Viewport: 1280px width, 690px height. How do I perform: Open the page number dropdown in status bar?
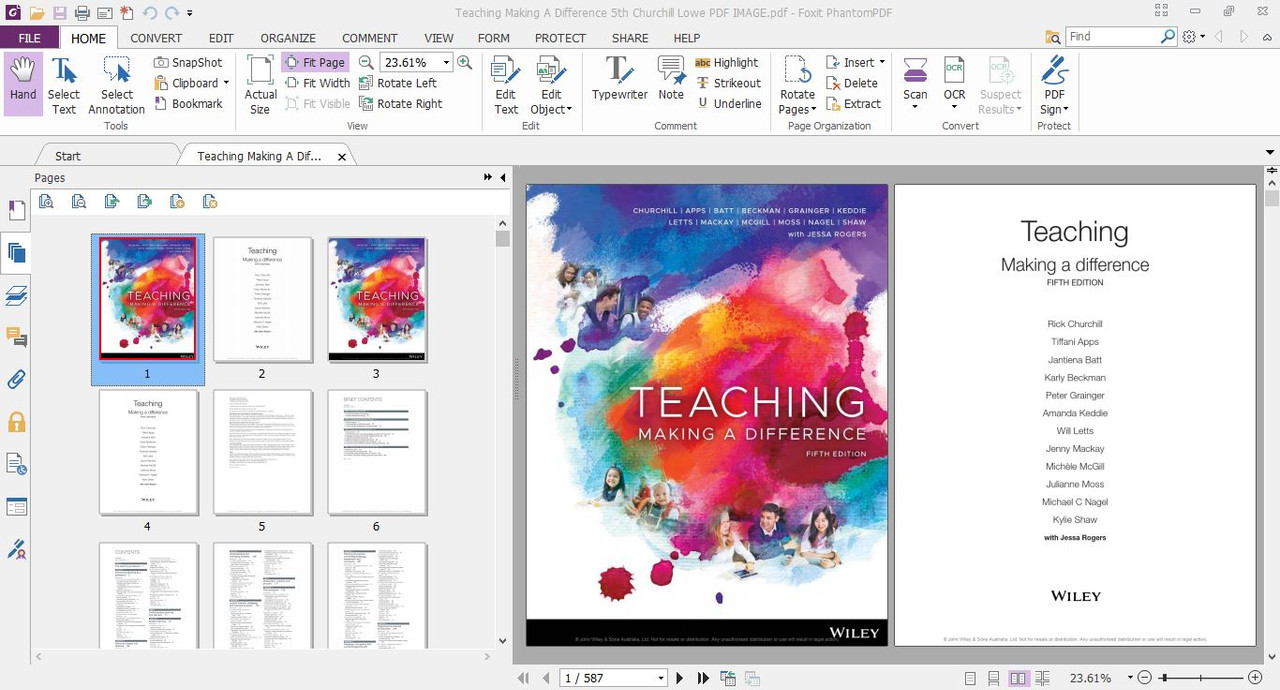tap(661, 678)
